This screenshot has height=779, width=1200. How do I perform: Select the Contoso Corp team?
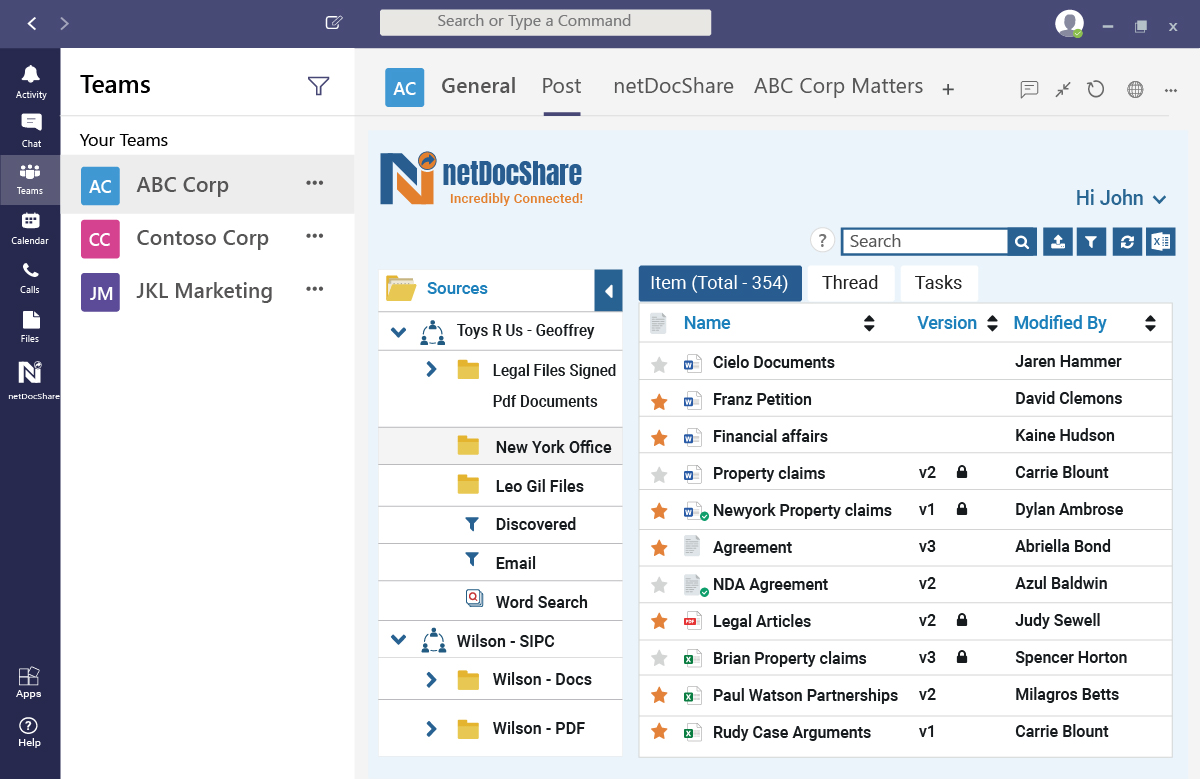pyautogui.click(x=207, y=238)
